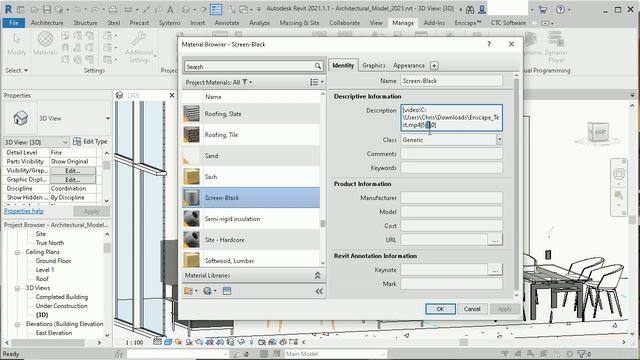Click the Text tool icon in quick access toolbar
This screenshot has height=360, width=640.
170,9
